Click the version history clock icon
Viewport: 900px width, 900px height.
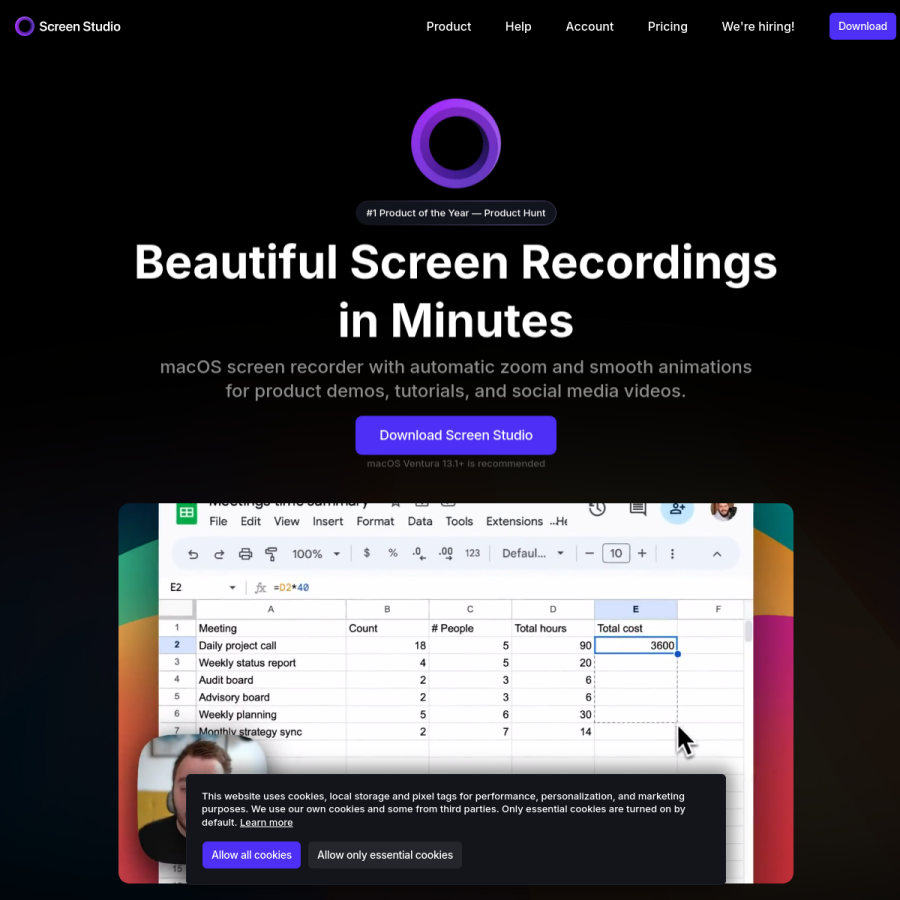point(597,509)
